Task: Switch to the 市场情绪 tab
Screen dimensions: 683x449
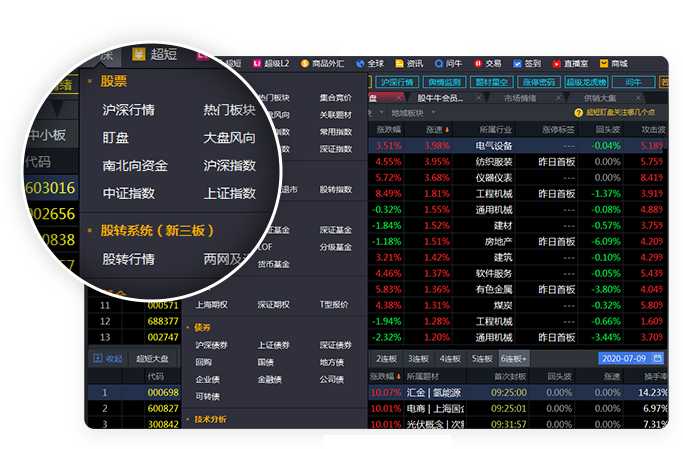Action: point(520,98)
